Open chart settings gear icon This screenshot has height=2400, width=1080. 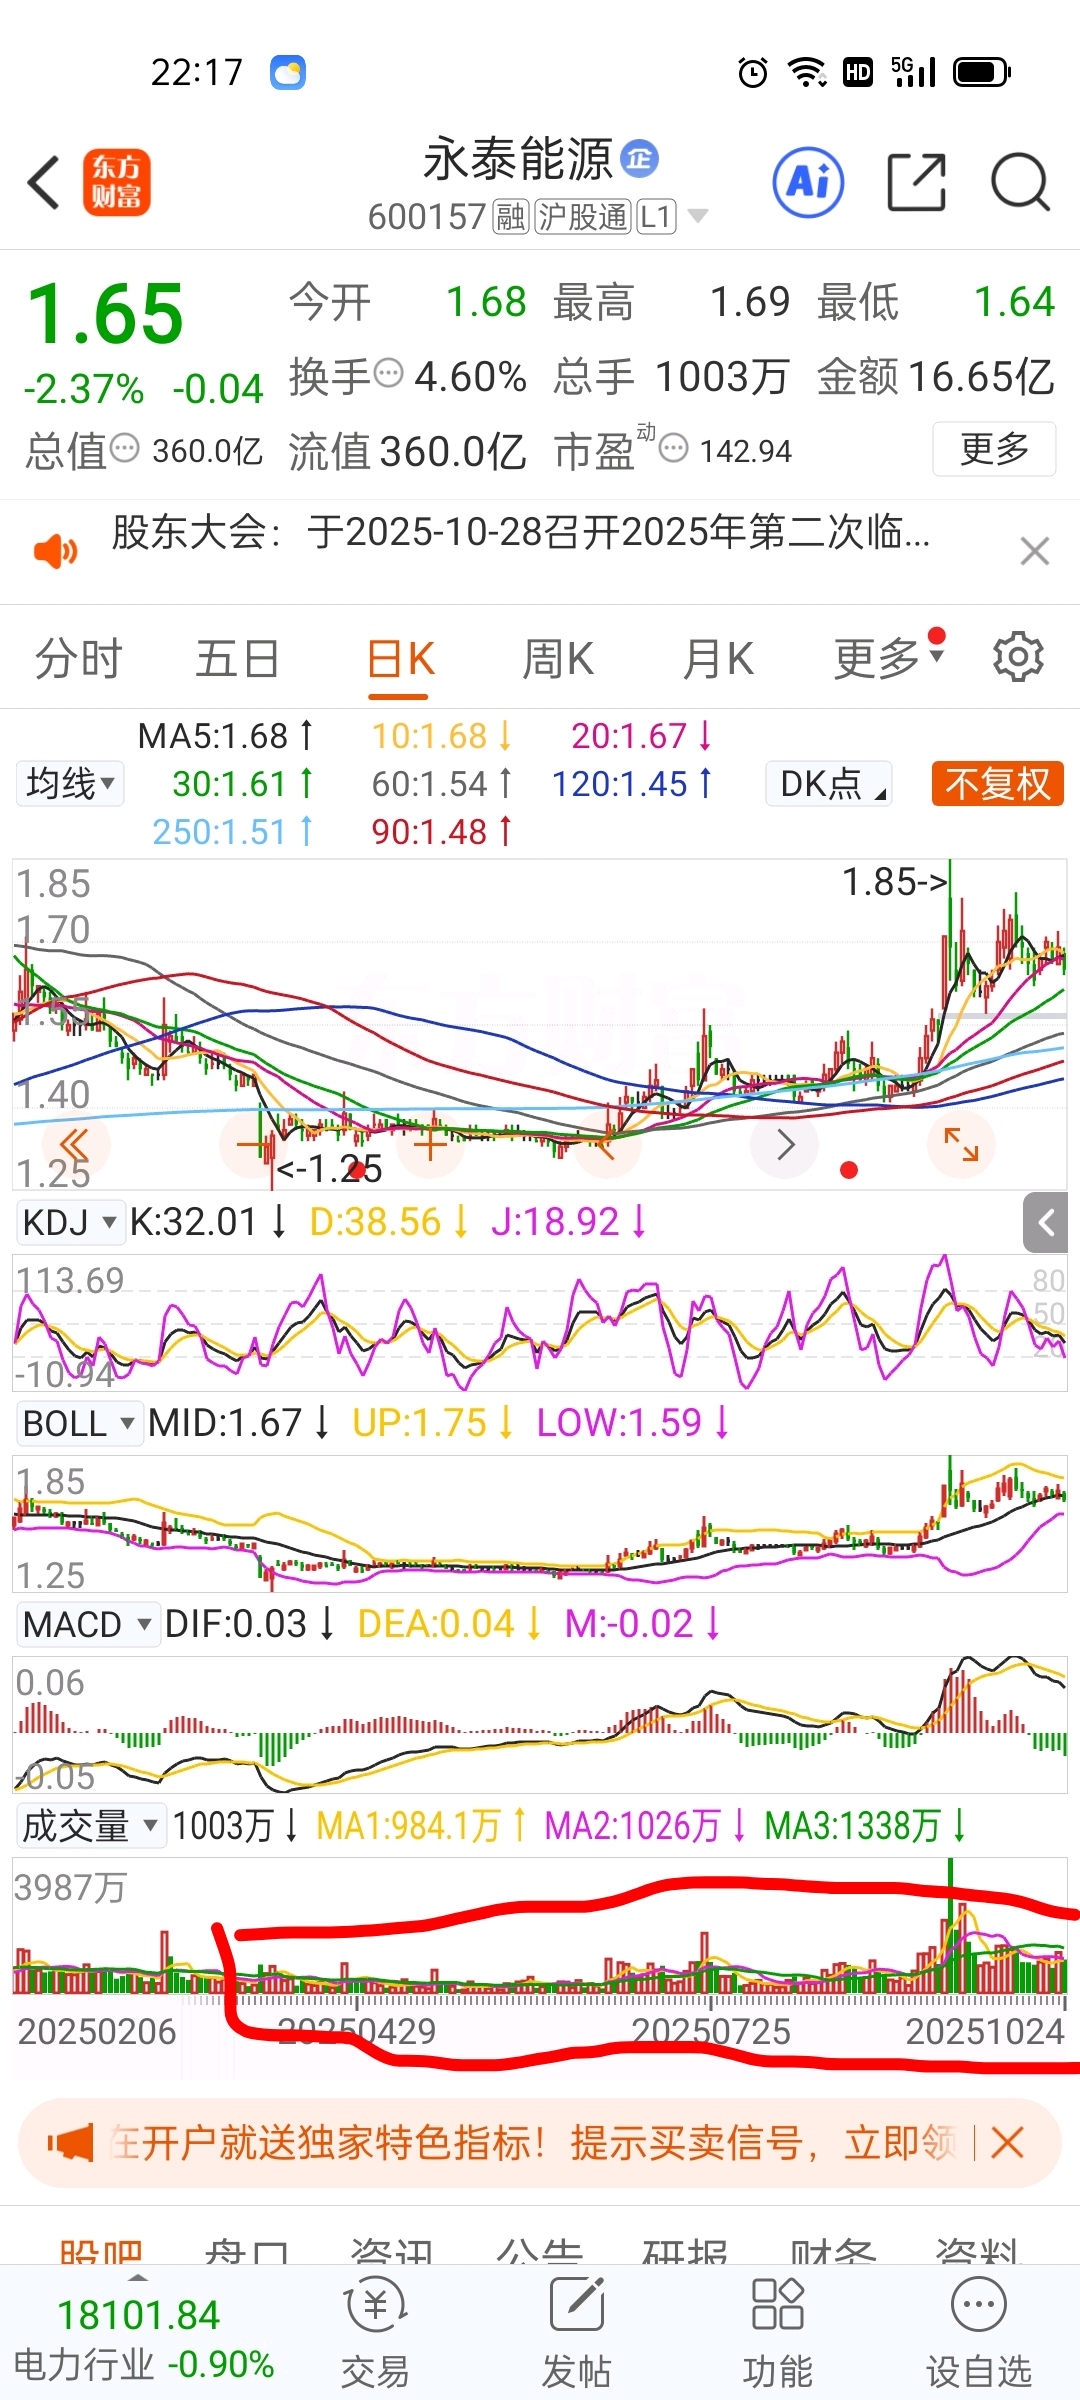(1018, 657)
